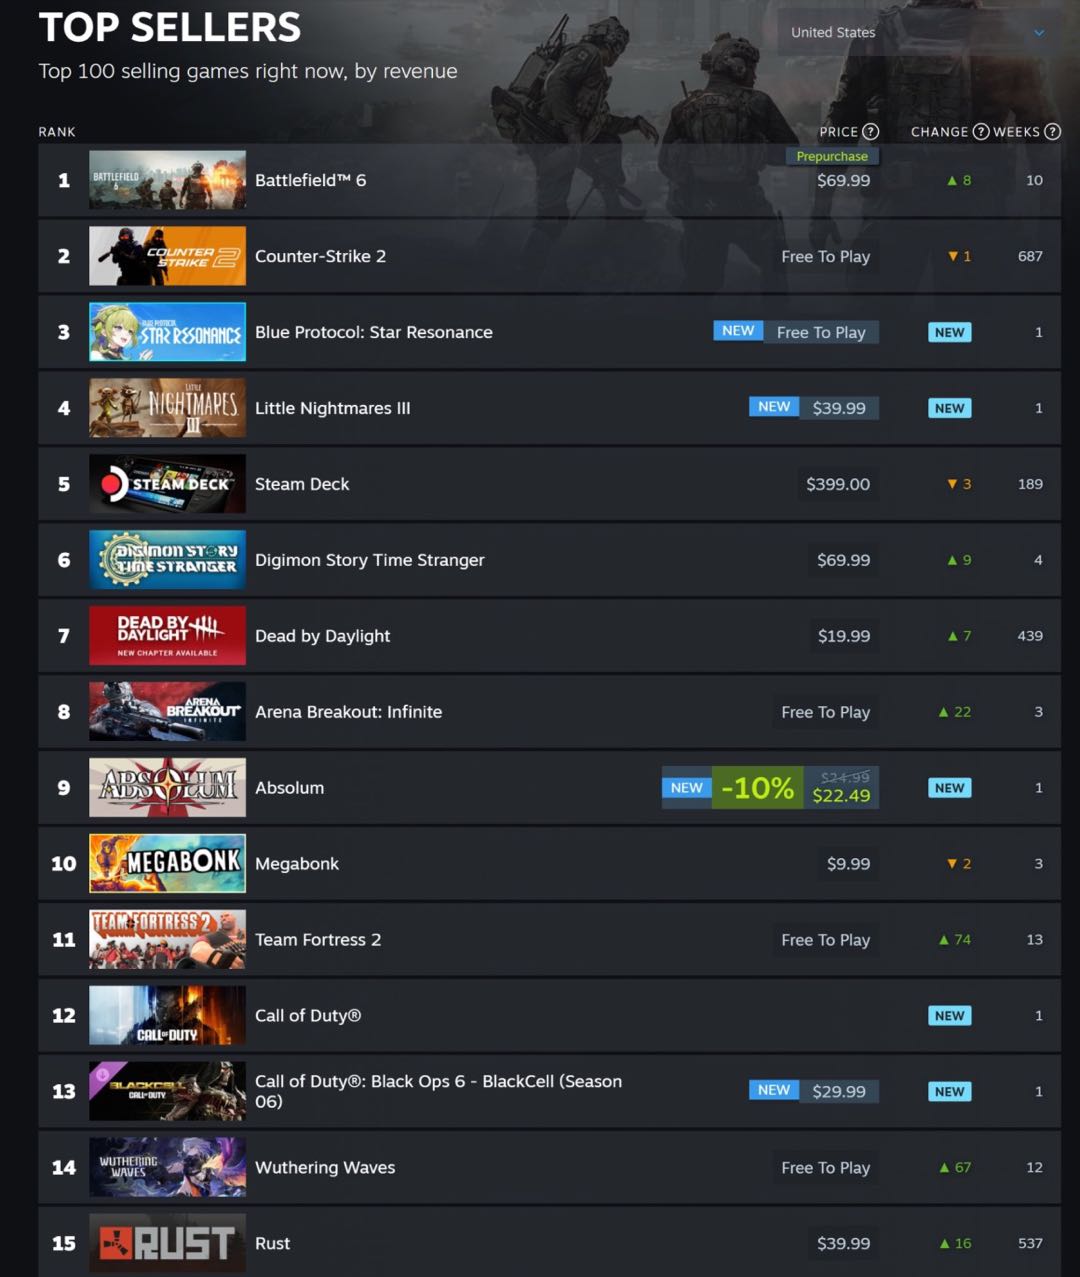The height and width of the screenshot is (1277, 1080).
Task: Click the Little Nightmares III $39.99 price
Action: tap(839, 408)
